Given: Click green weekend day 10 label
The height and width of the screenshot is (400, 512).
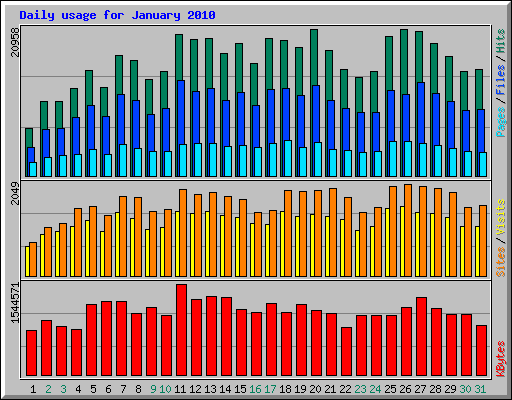Looking at the screenshot, I should coord(165,389).
